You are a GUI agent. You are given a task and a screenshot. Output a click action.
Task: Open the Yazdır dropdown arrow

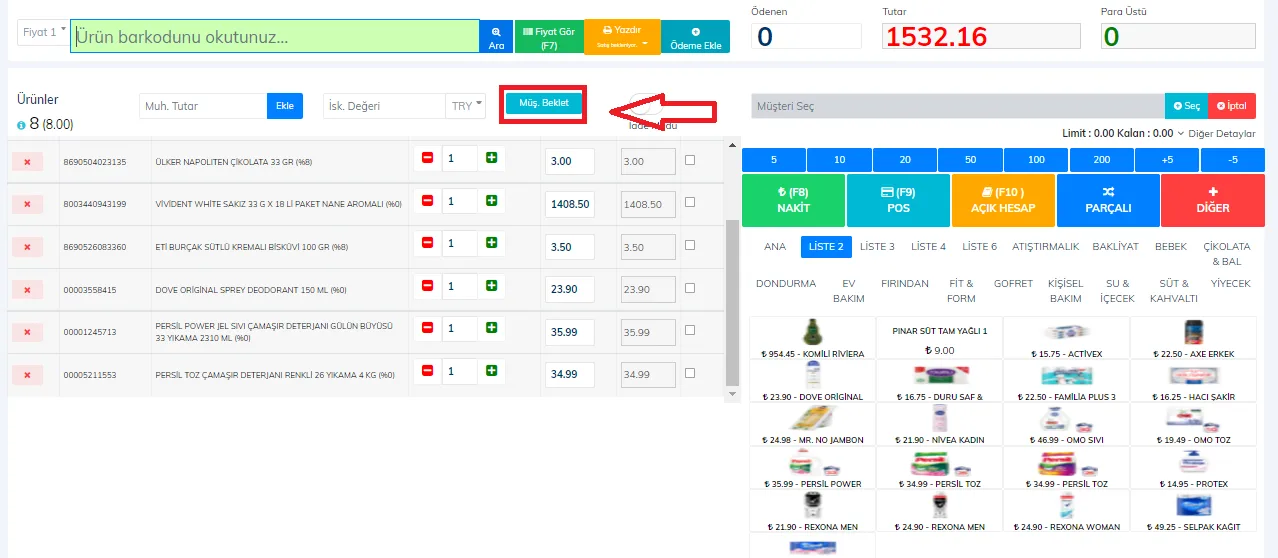pyautogui.click(x=645, y=43)
